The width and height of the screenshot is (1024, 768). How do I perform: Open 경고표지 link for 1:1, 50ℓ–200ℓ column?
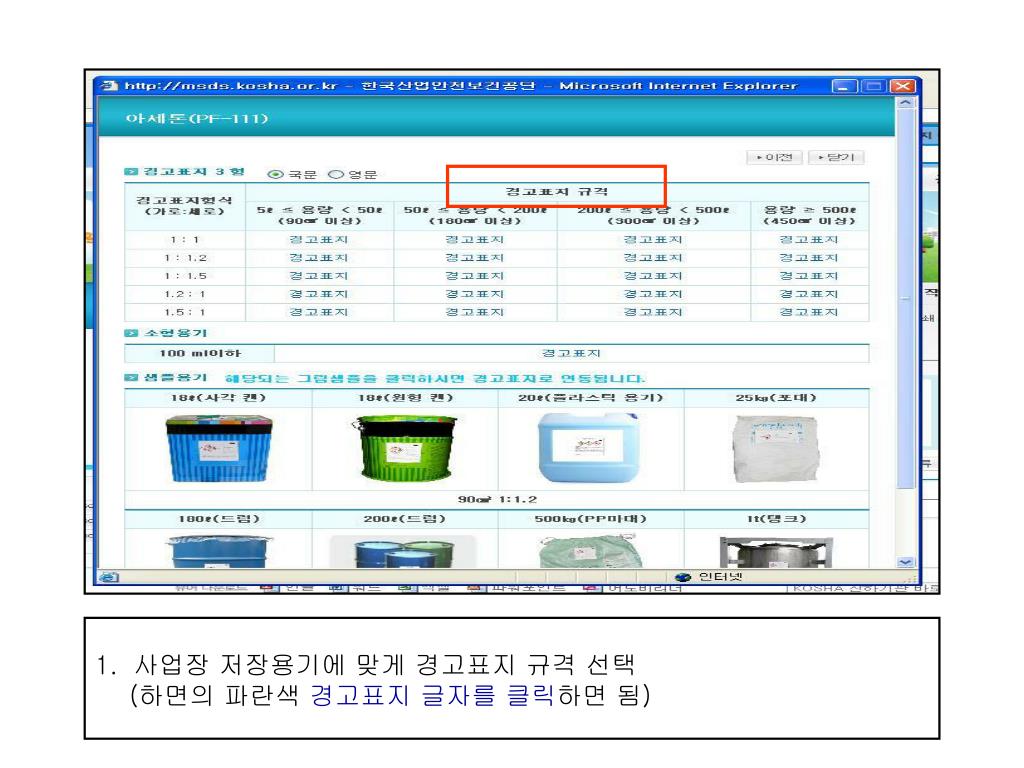pos(475,240)
